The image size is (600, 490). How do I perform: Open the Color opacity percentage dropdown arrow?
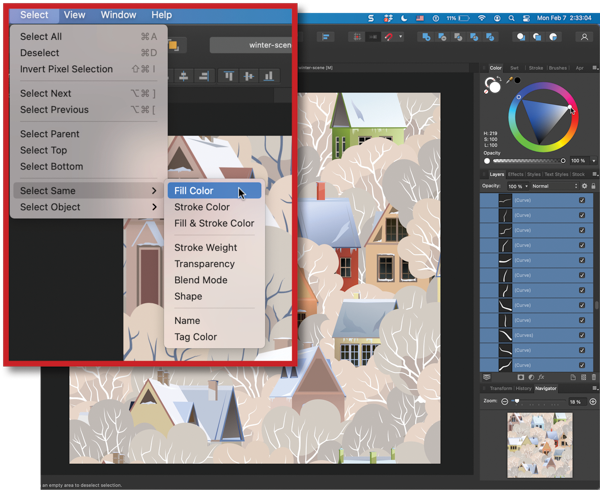[594, 161]
